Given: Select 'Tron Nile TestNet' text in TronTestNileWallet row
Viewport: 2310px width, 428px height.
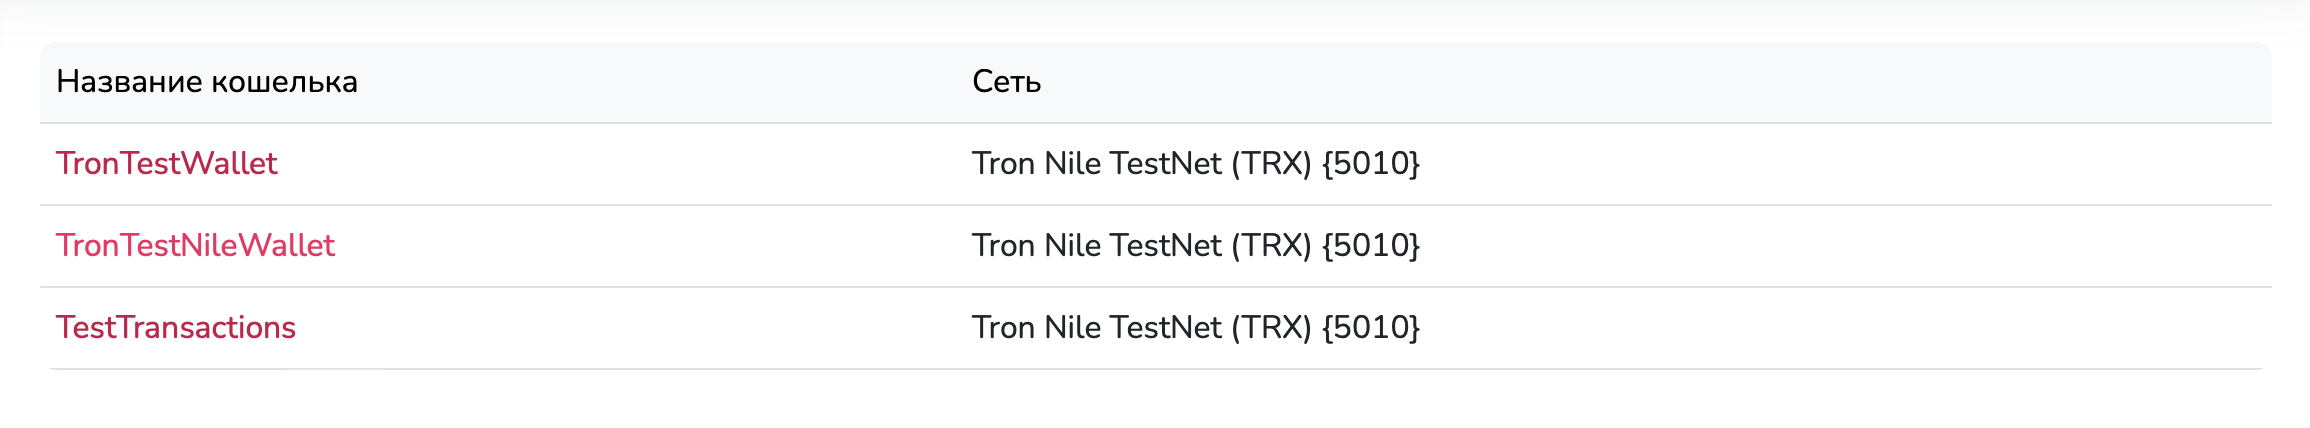Looking at the screenshot, I should (1096, 246).
